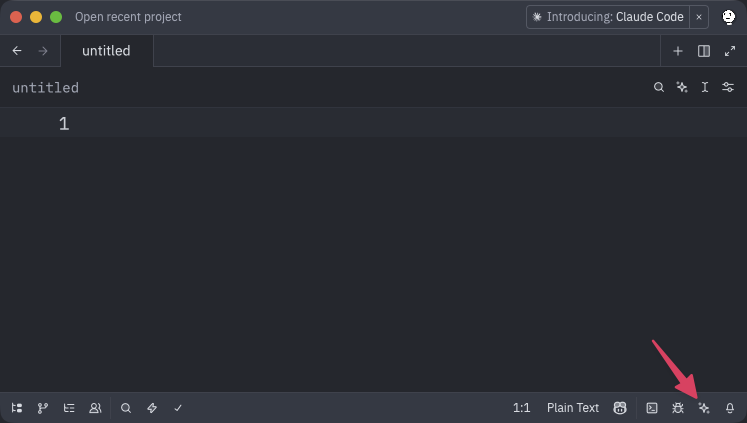Open the debugger panel
The image size is (747, 423).
(678, 408)
